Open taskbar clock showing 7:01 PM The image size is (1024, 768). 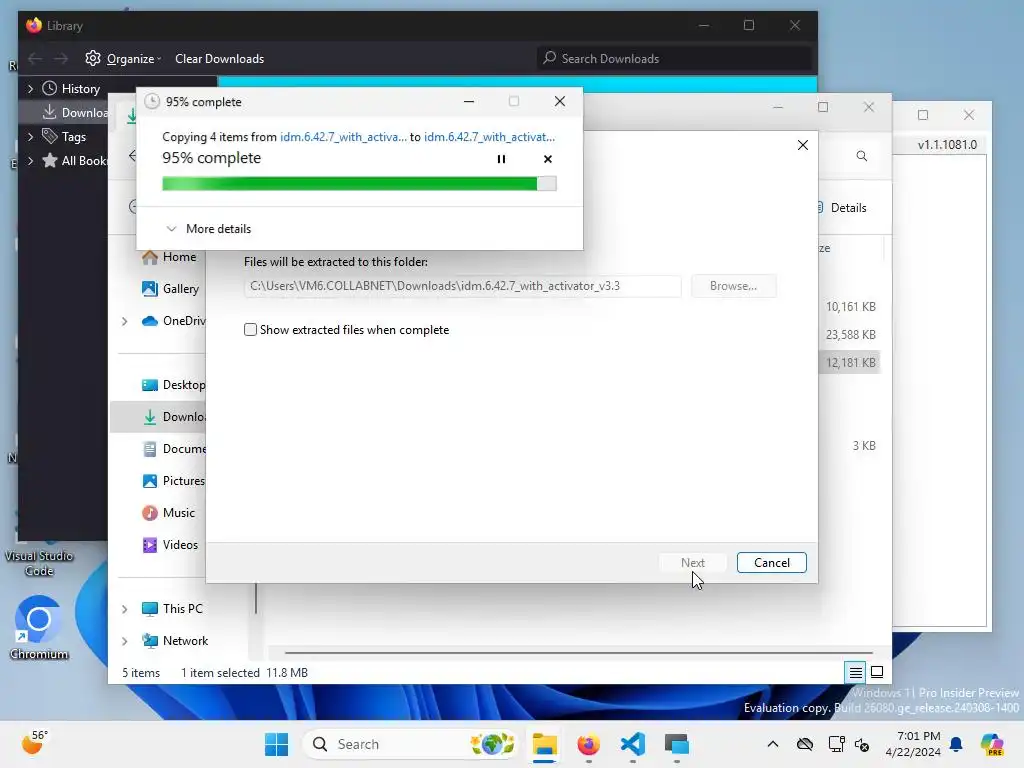[x=912, y=744]
